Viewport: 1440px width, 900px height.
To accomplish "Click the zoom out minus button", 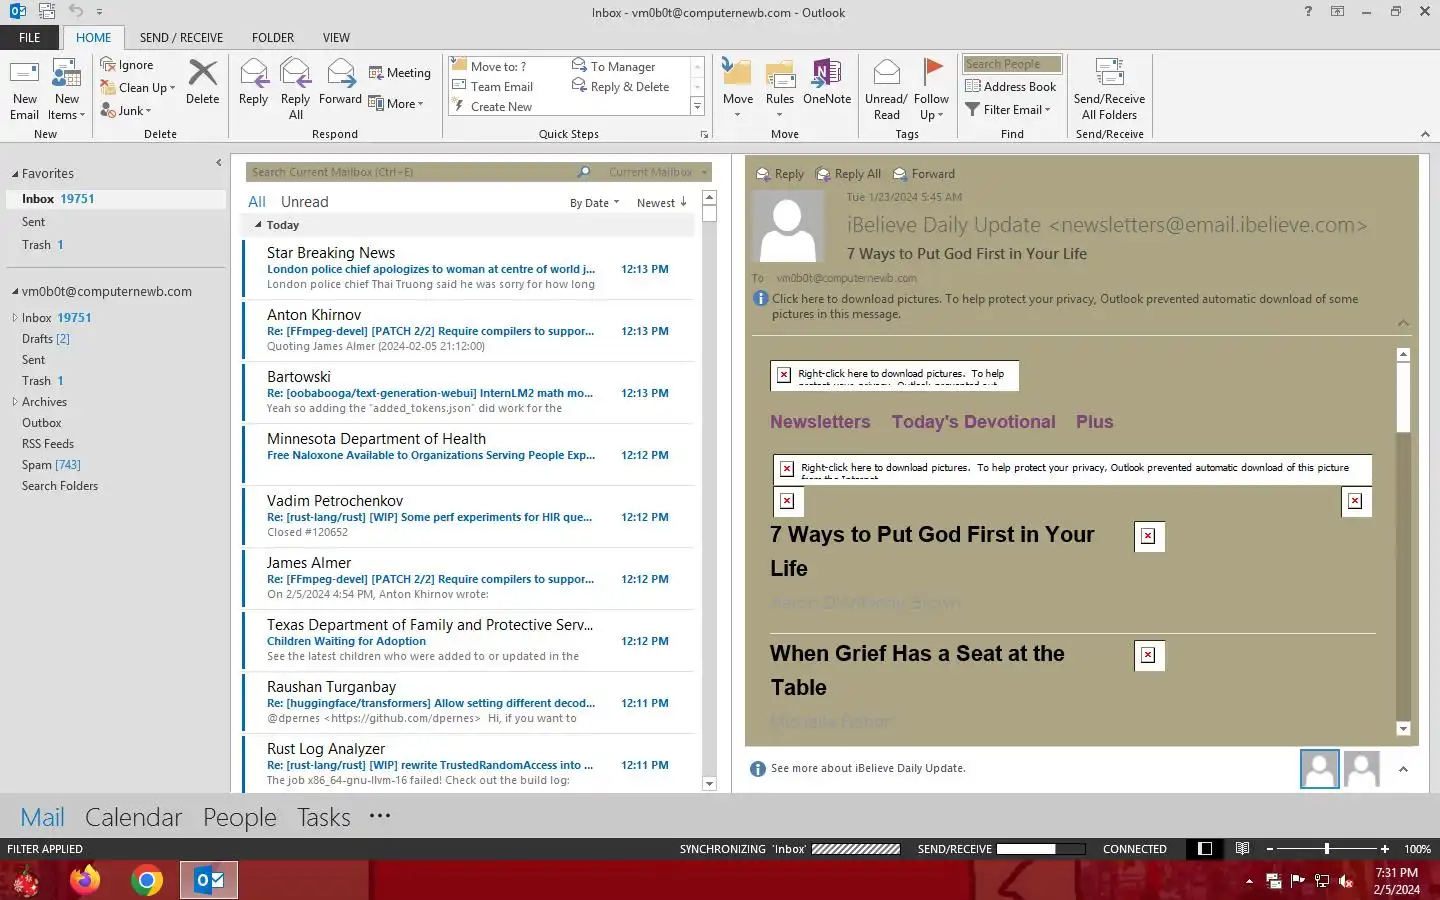I will coord(1269,849).
